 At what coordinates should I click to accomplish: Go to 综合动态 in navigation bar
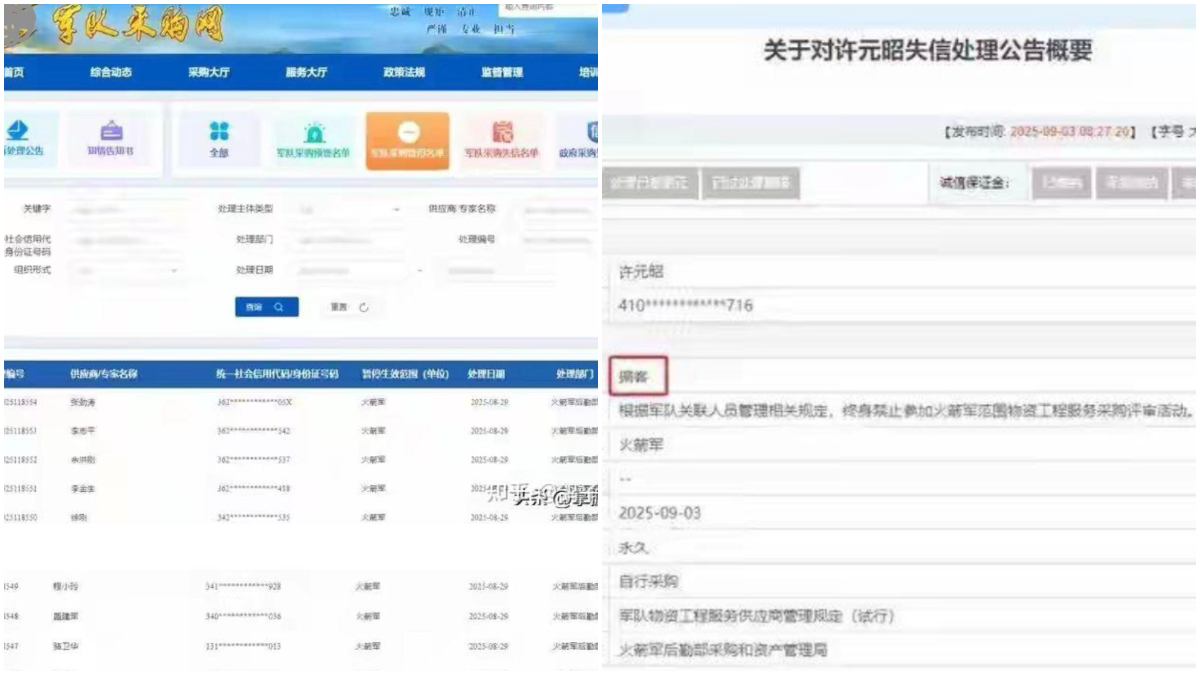click(x=111, y=73)
